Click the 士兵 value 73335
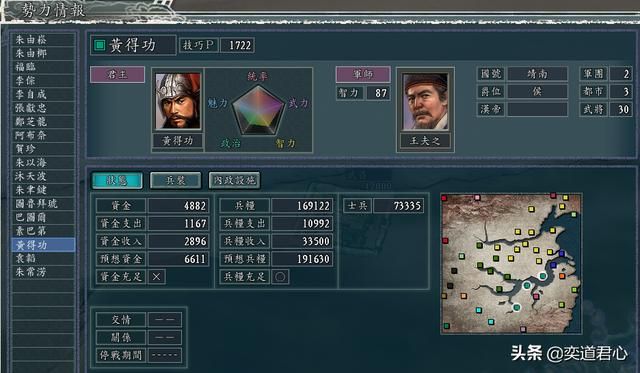Viewport: 640px width, 373px height. click(398, 206)
